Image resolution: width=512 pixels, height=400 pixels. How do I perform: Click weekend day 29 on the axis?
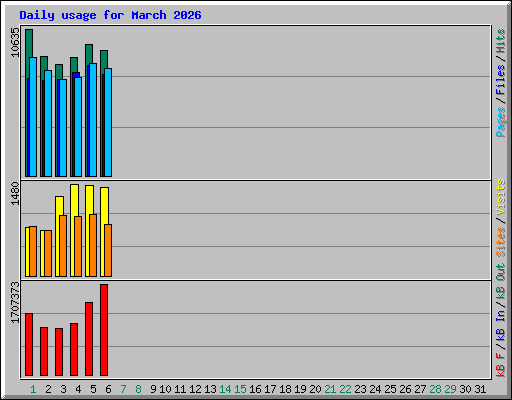tap(450, 389)
